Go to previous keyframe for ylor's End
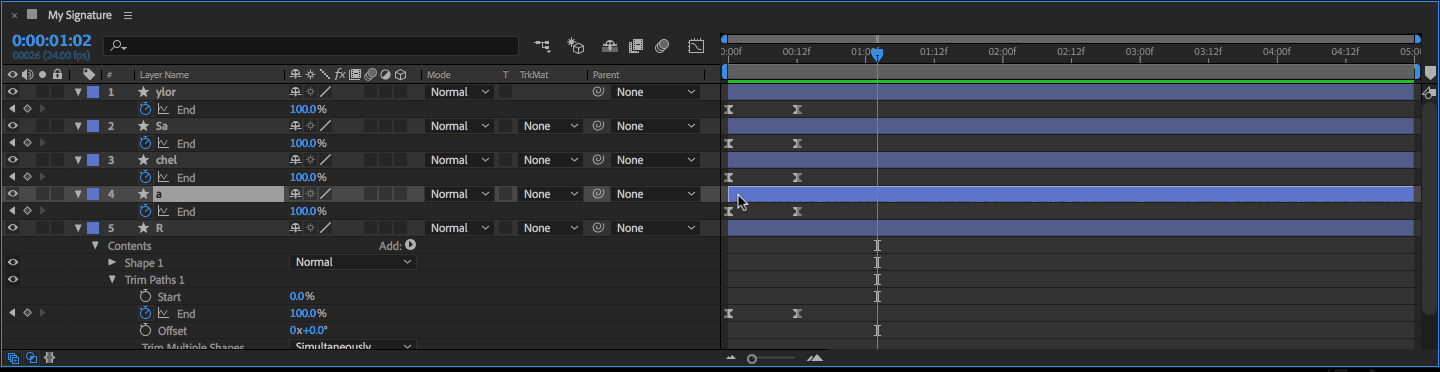1440x372 pixels. point(12,109)
